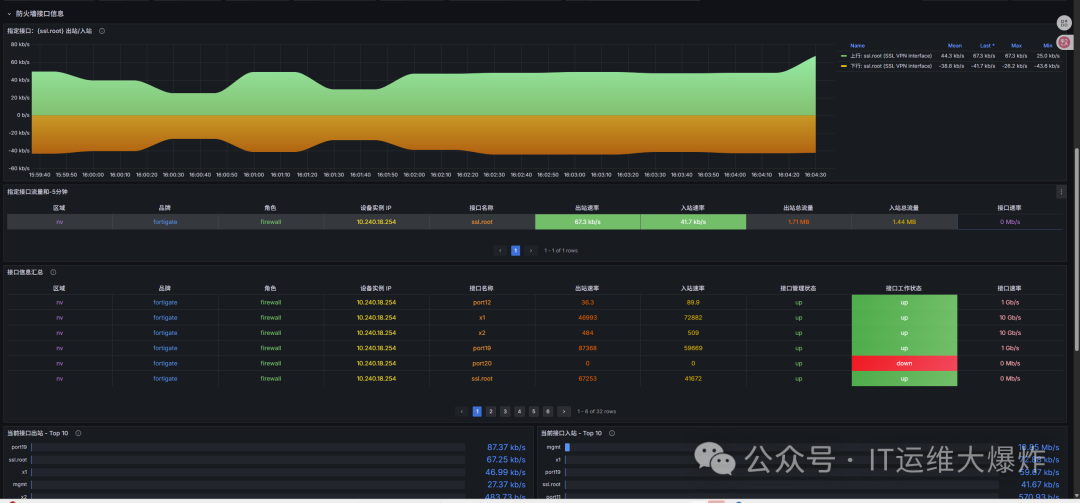1080x503 pixels.
Task: Click the x1 interface name in summary table
Action: (482, 318)
